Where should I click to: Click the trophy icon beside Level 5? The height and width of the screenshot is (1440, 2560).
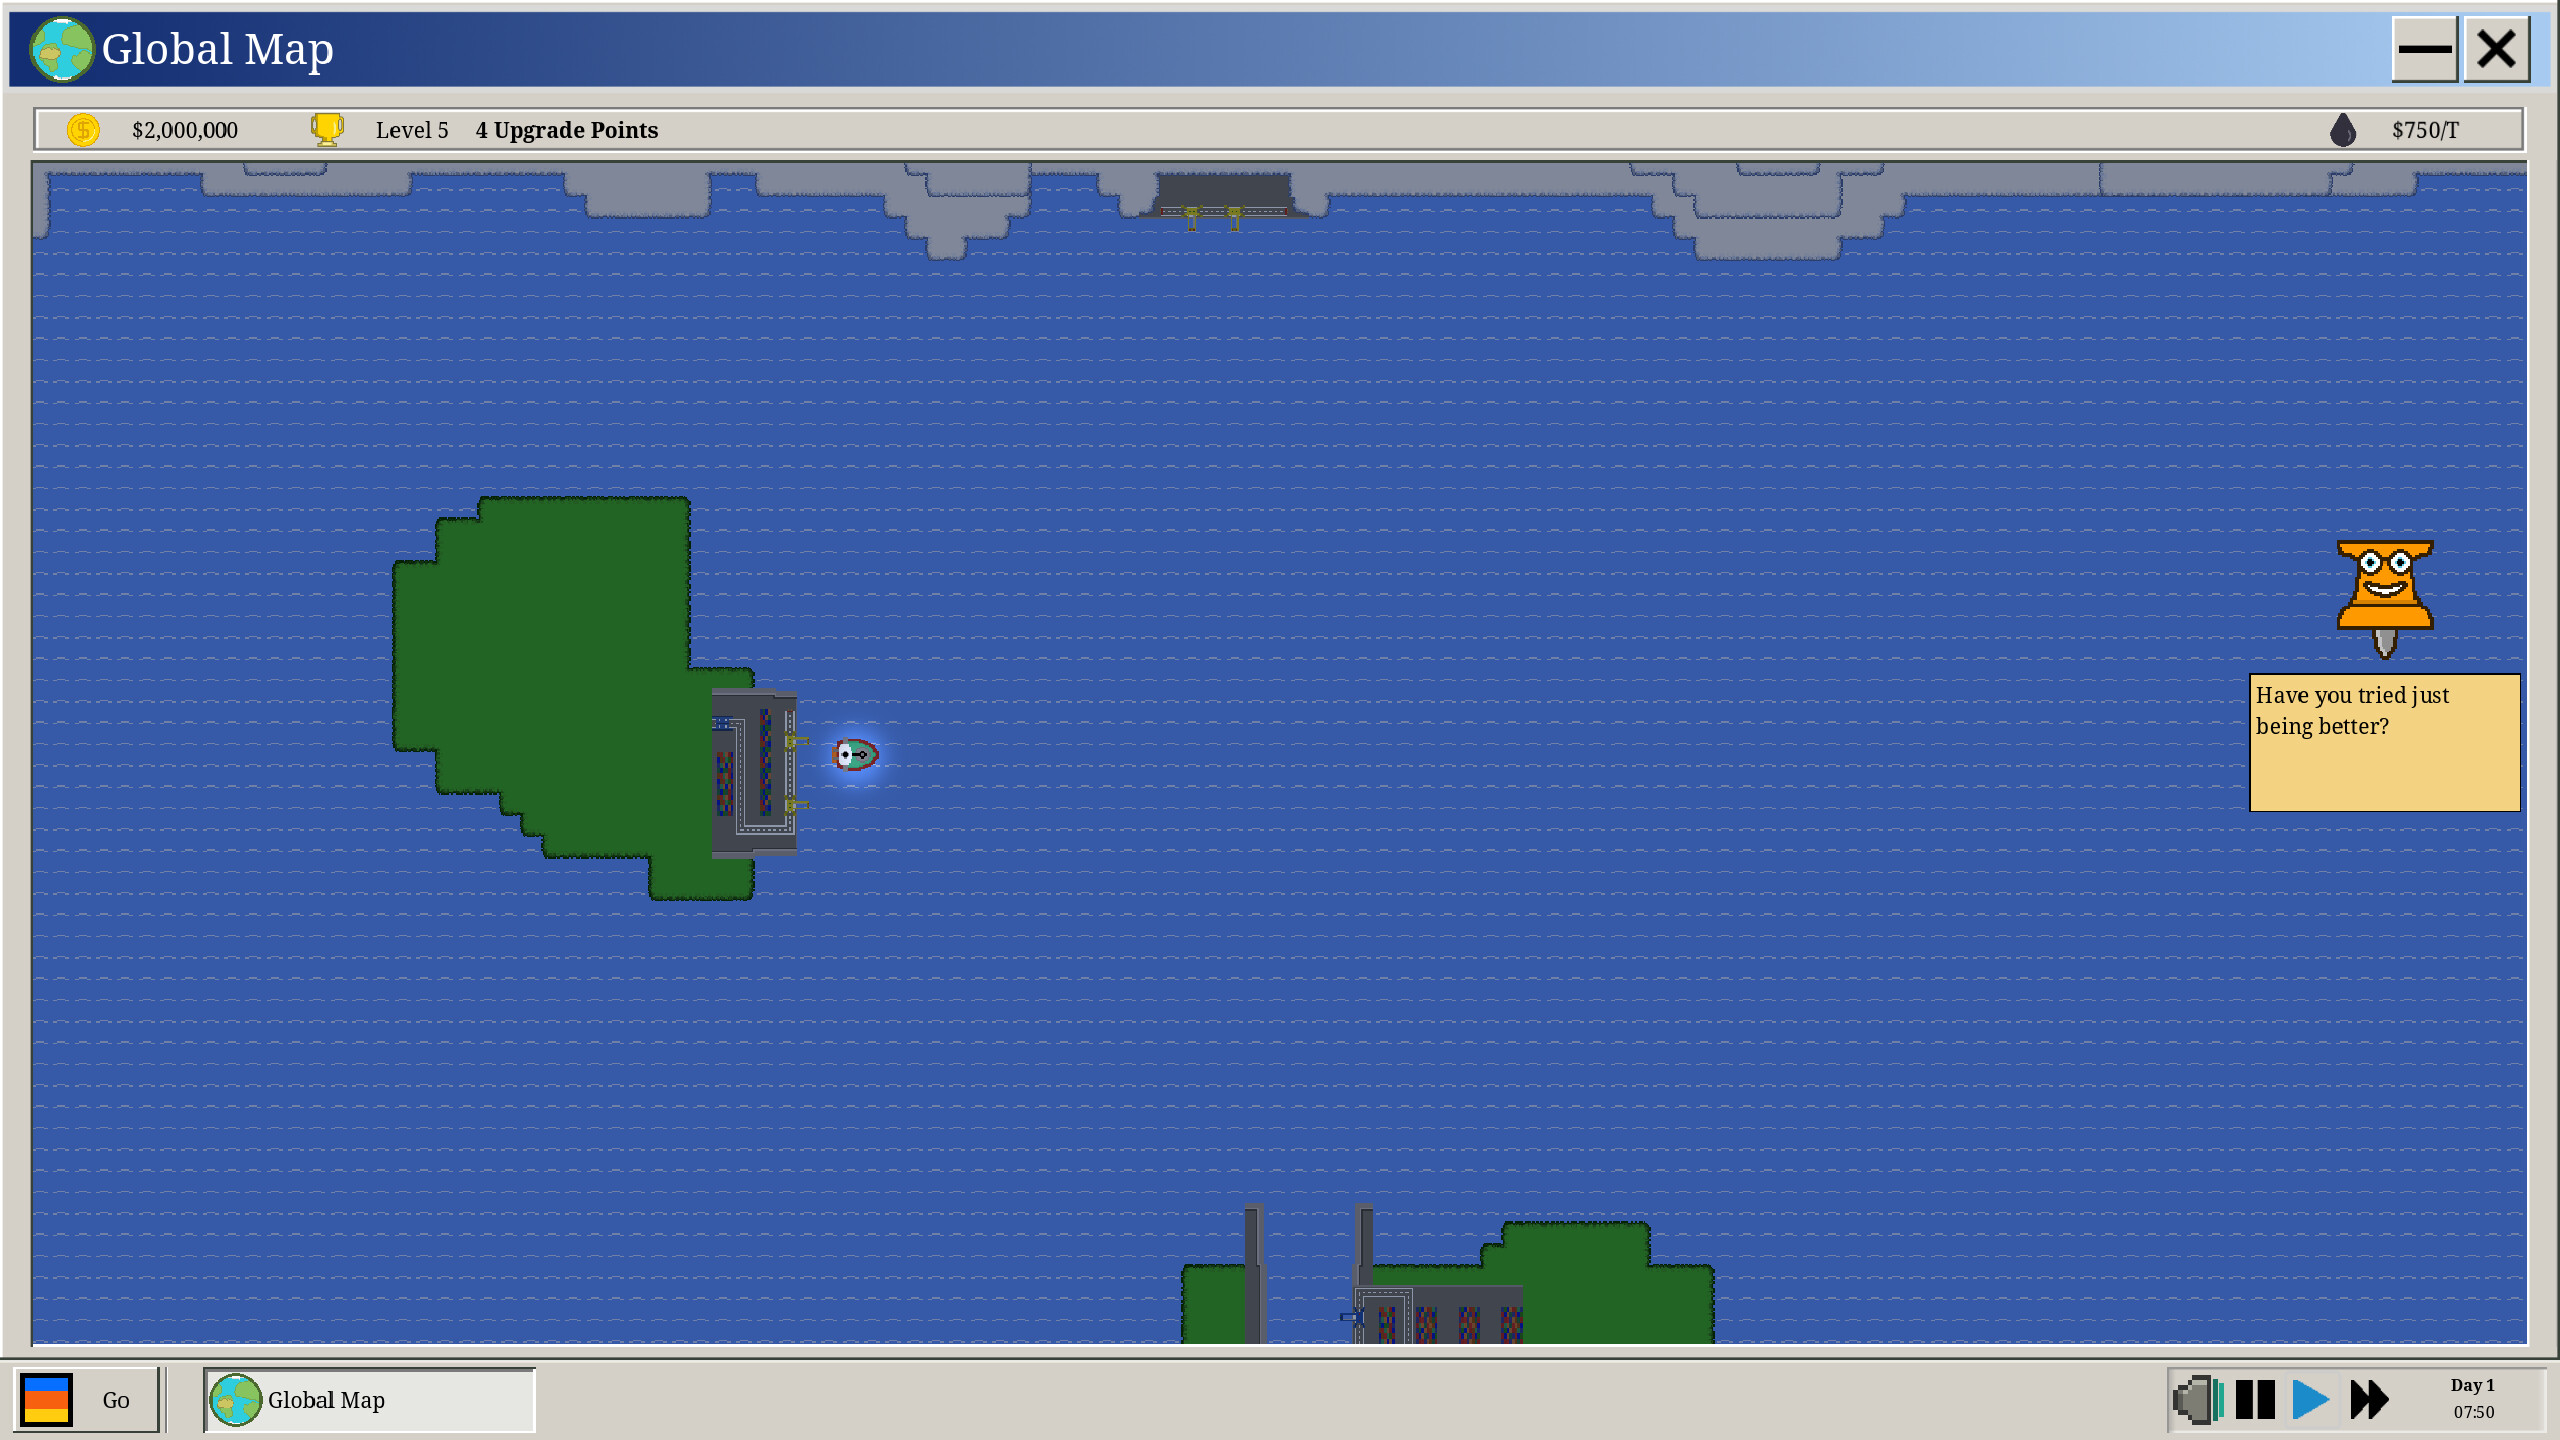point(326,128)
